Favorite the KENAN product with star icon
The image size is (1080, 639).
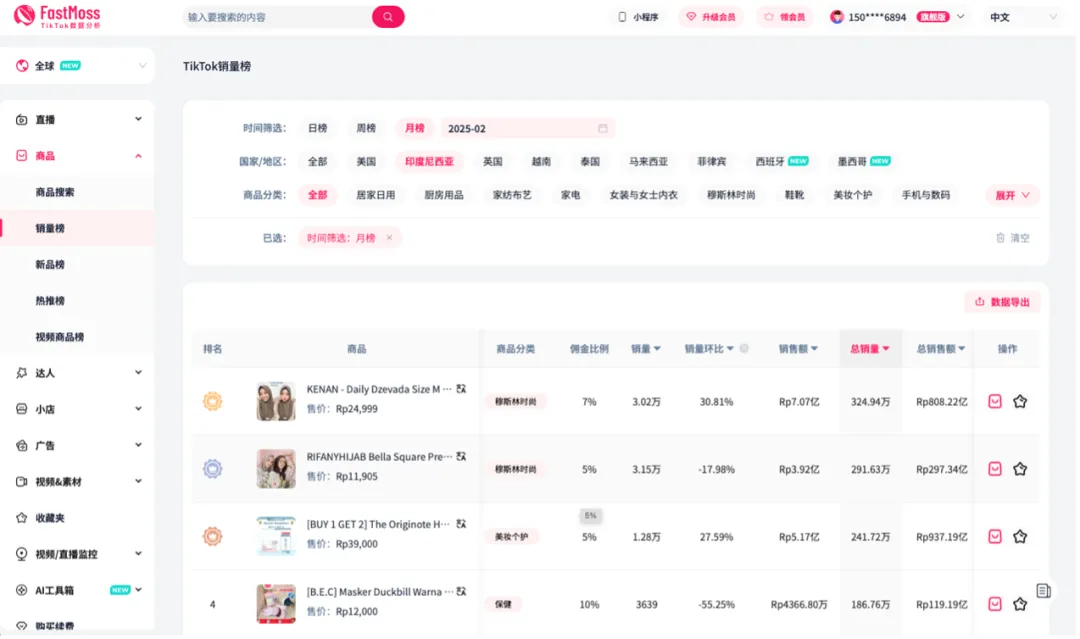1022,402
